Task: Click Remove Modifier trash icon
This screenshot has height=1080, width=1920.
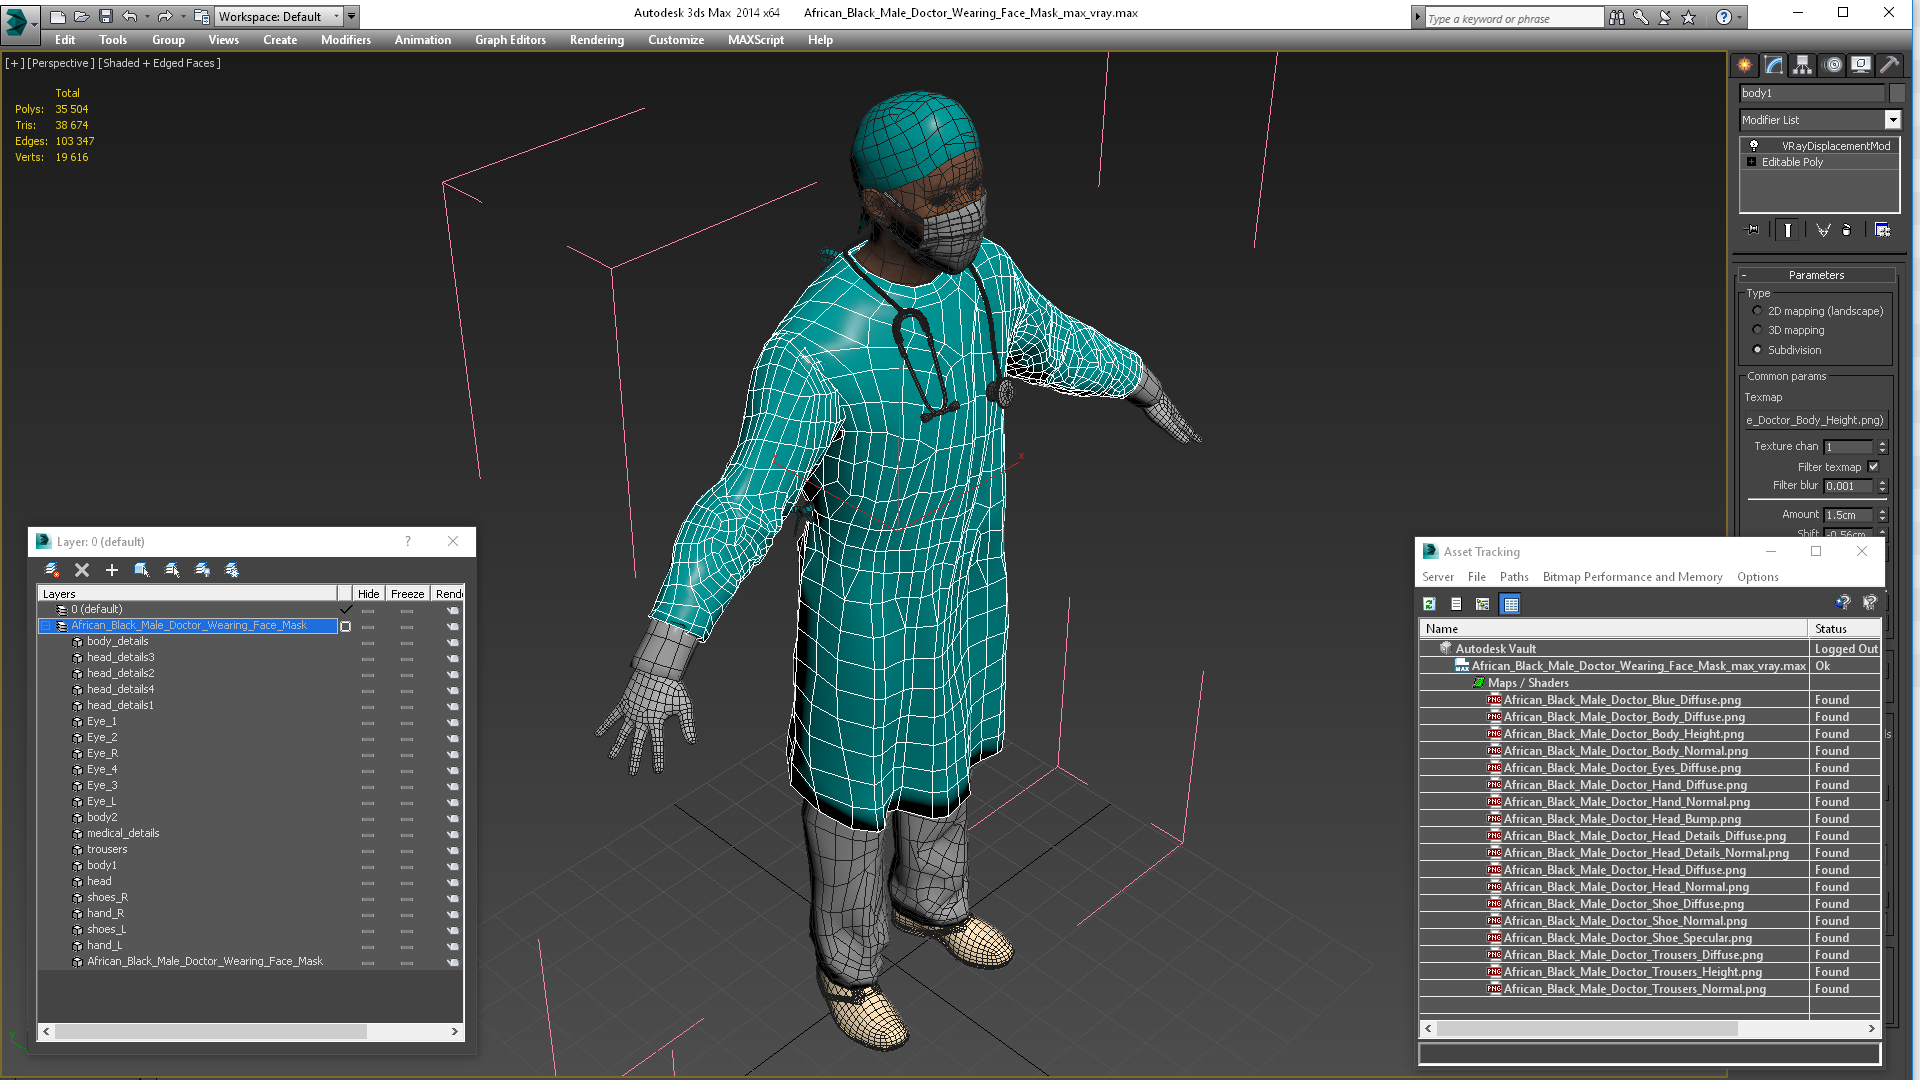Action: [1847, 230]
